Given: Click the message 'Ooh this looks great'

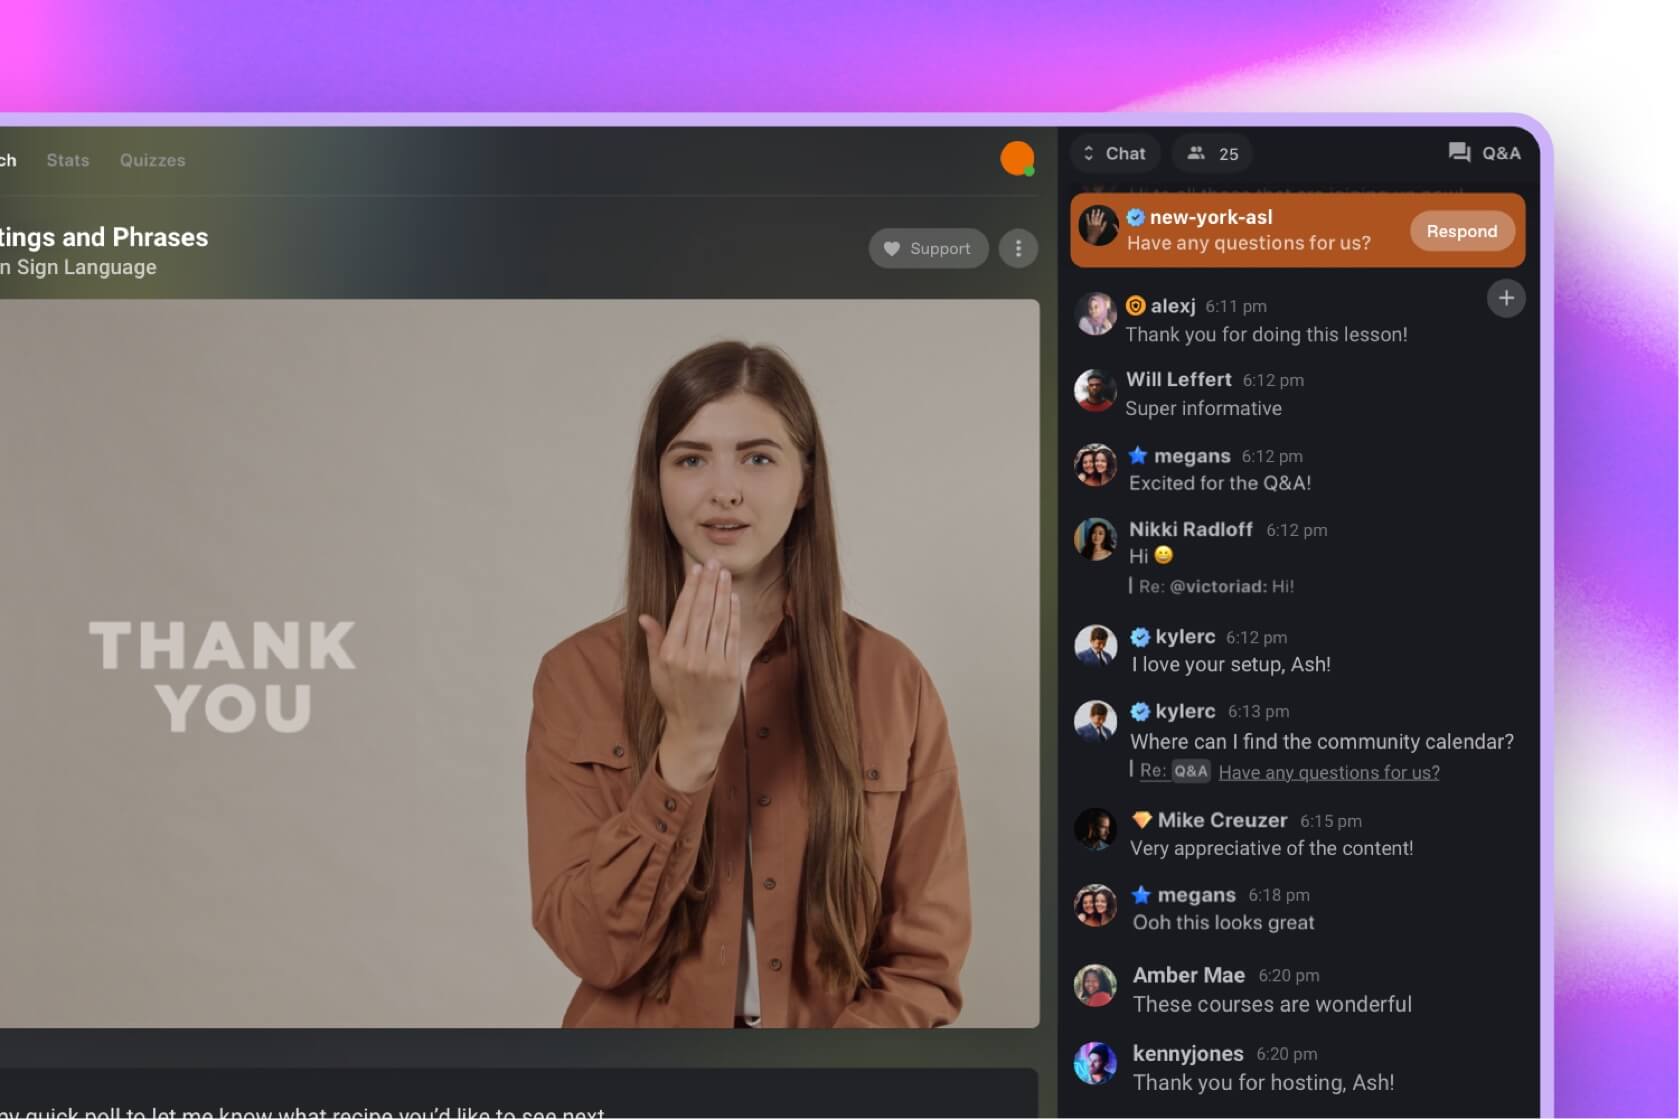Looking at the screenshot, I should 1223,922.
